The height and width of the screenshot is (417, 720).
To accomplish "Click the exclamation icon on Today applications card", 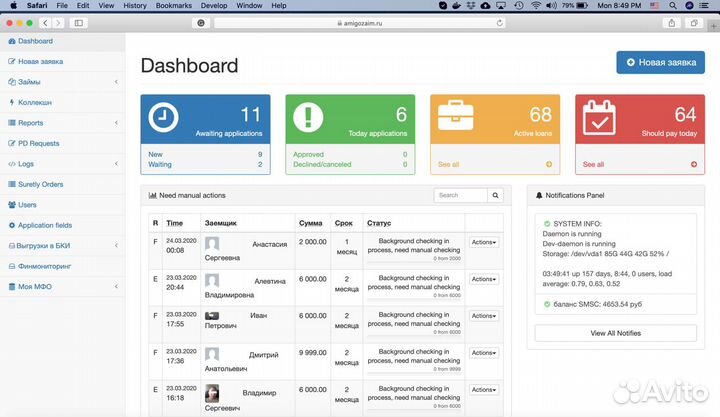I will (x=308, y=118).
